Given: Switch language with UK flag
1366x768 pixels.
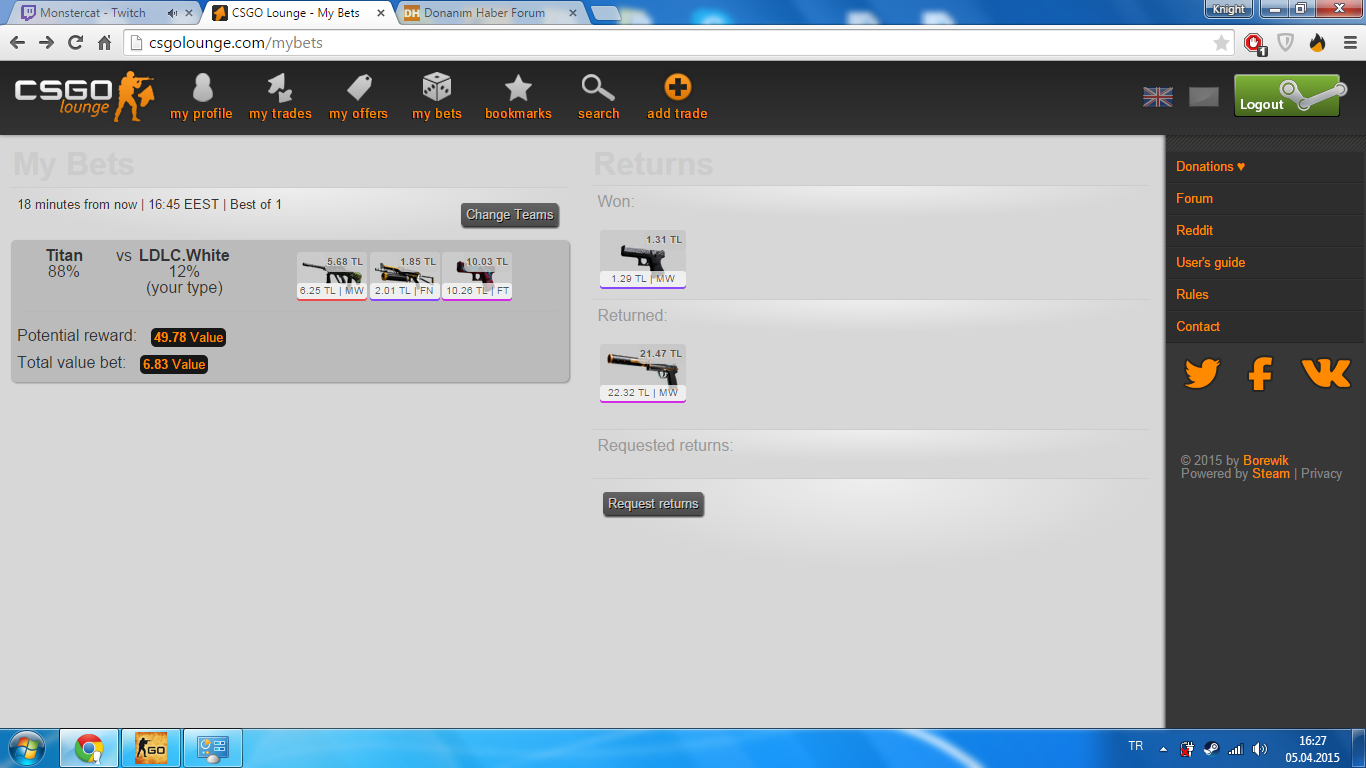Looking at the screenshot, I should 1158,97.
